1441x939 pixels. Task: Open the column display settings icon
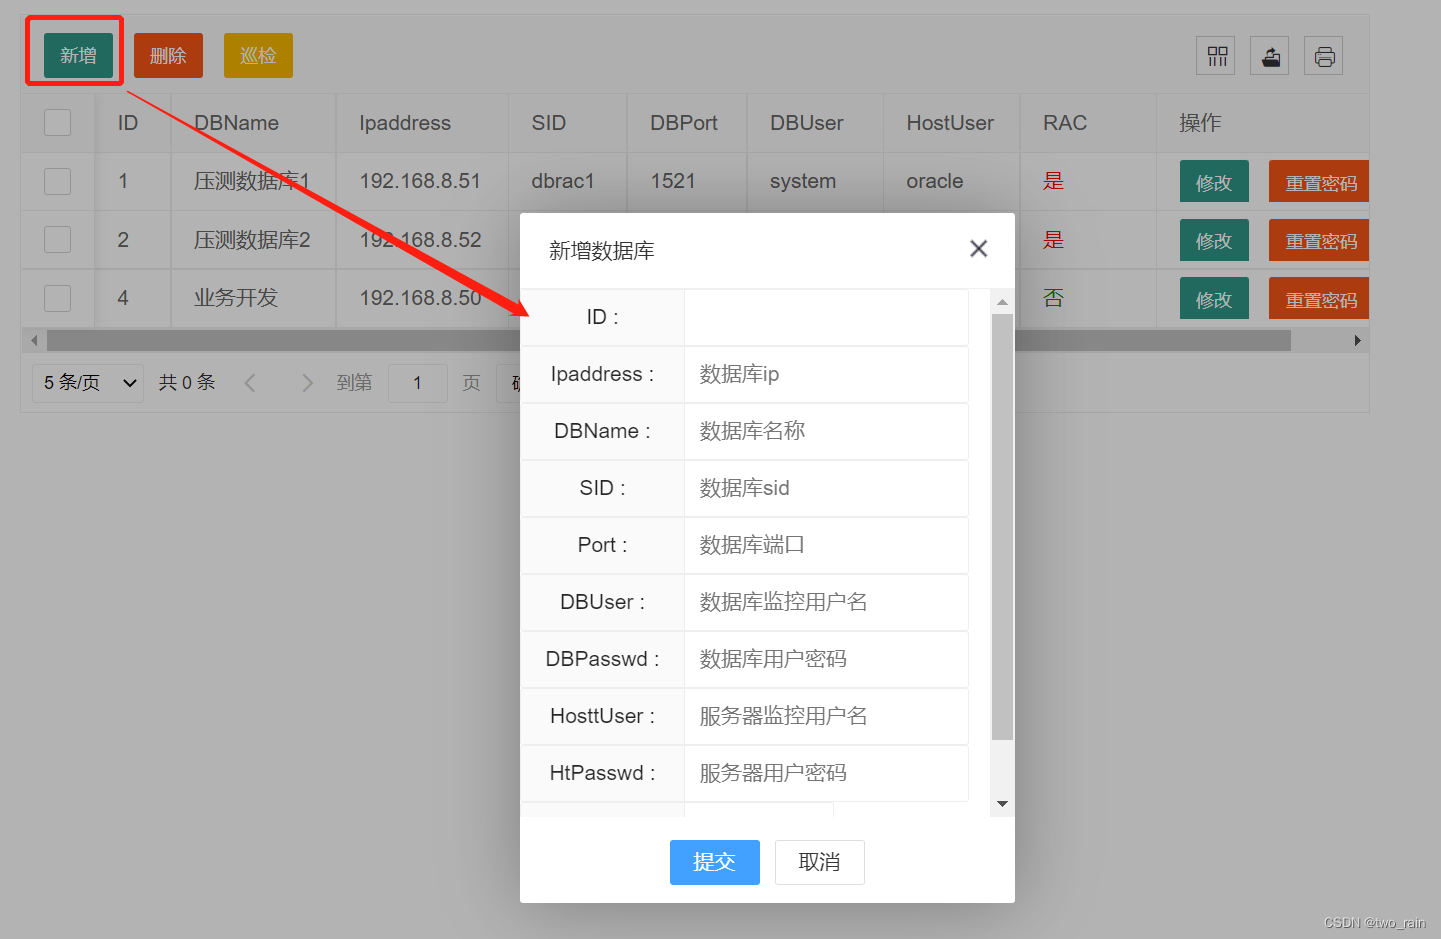point(1215,55)
